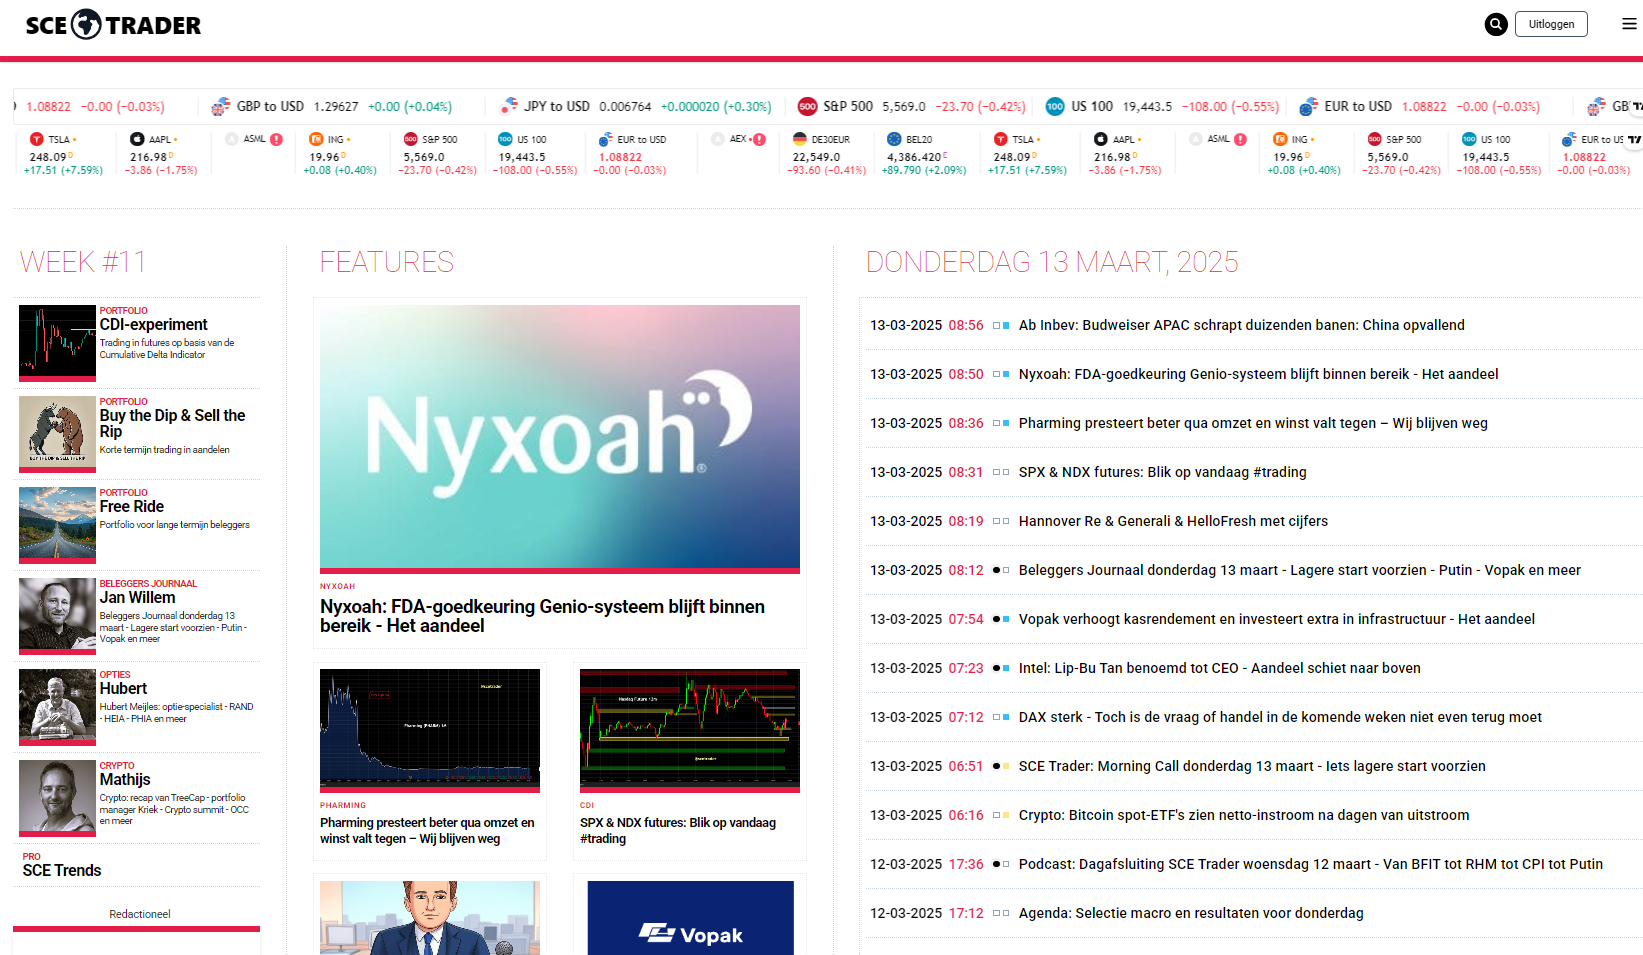Screen dimensions: 1643x955
Task: Open the Pharming chart thumbnail in Features
Action: (x=430, y=730)
